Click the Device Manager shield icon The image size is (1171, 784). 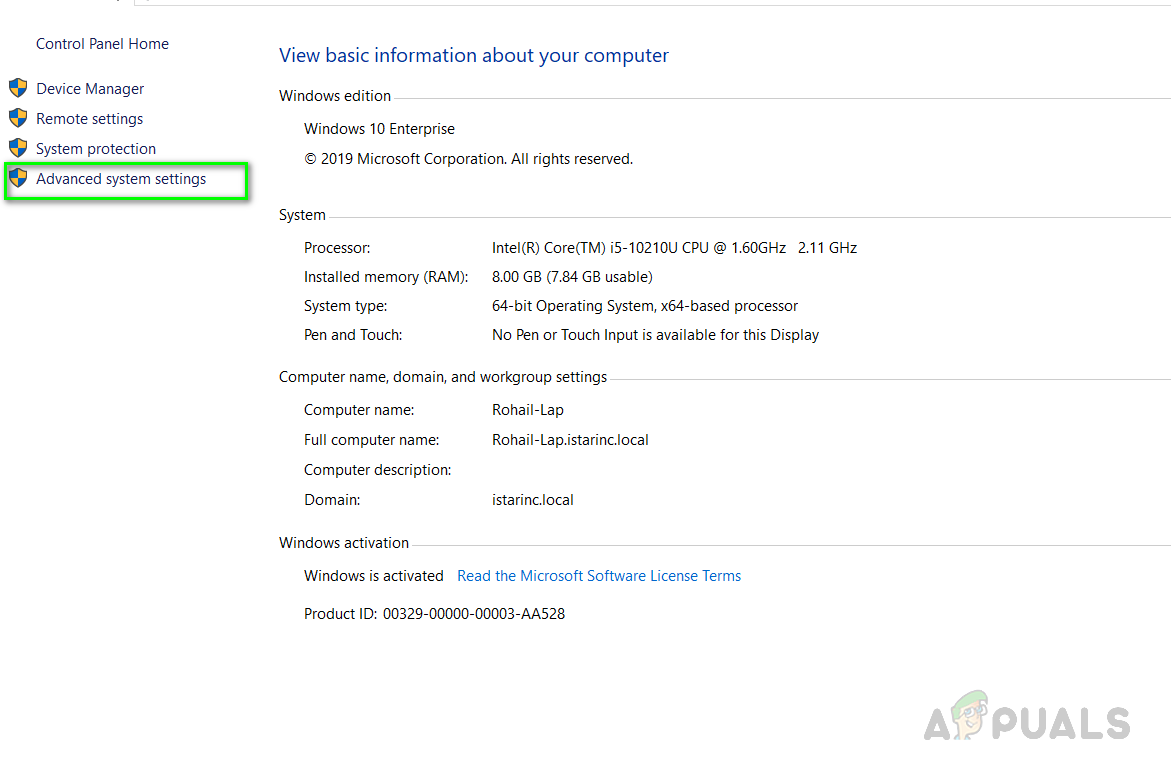18,88
